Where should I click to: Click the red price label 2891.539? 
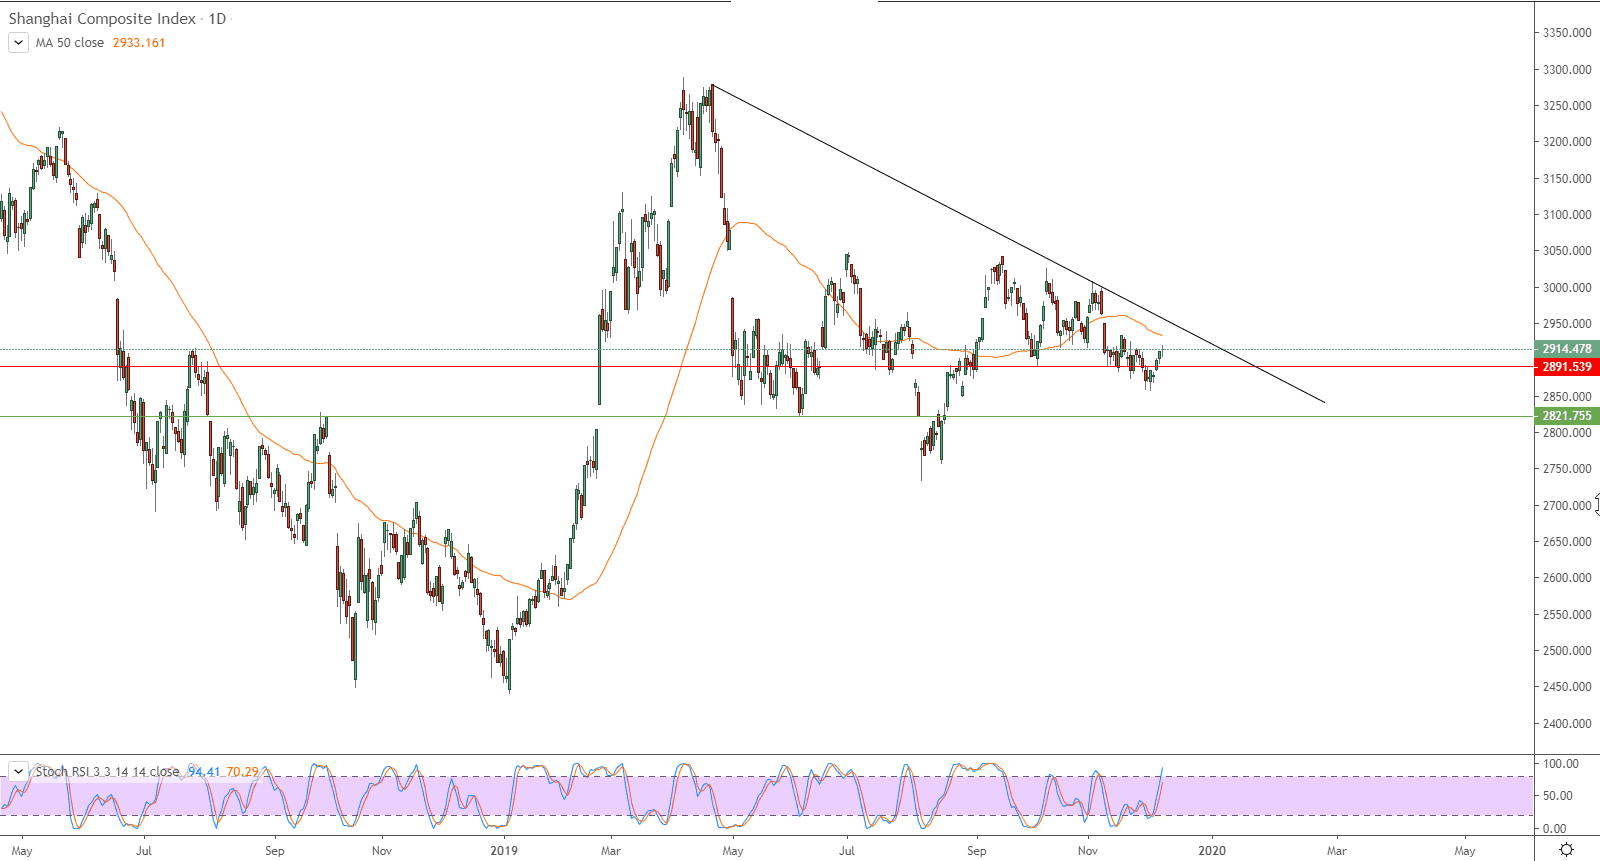pyautogui.click(x=1567, y=367)
